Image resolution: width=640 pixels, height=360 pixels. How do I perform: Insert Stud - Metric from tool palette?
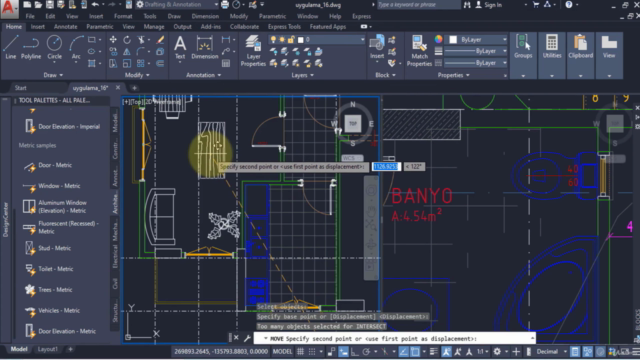pyautogui.click(x=47, y=248)
